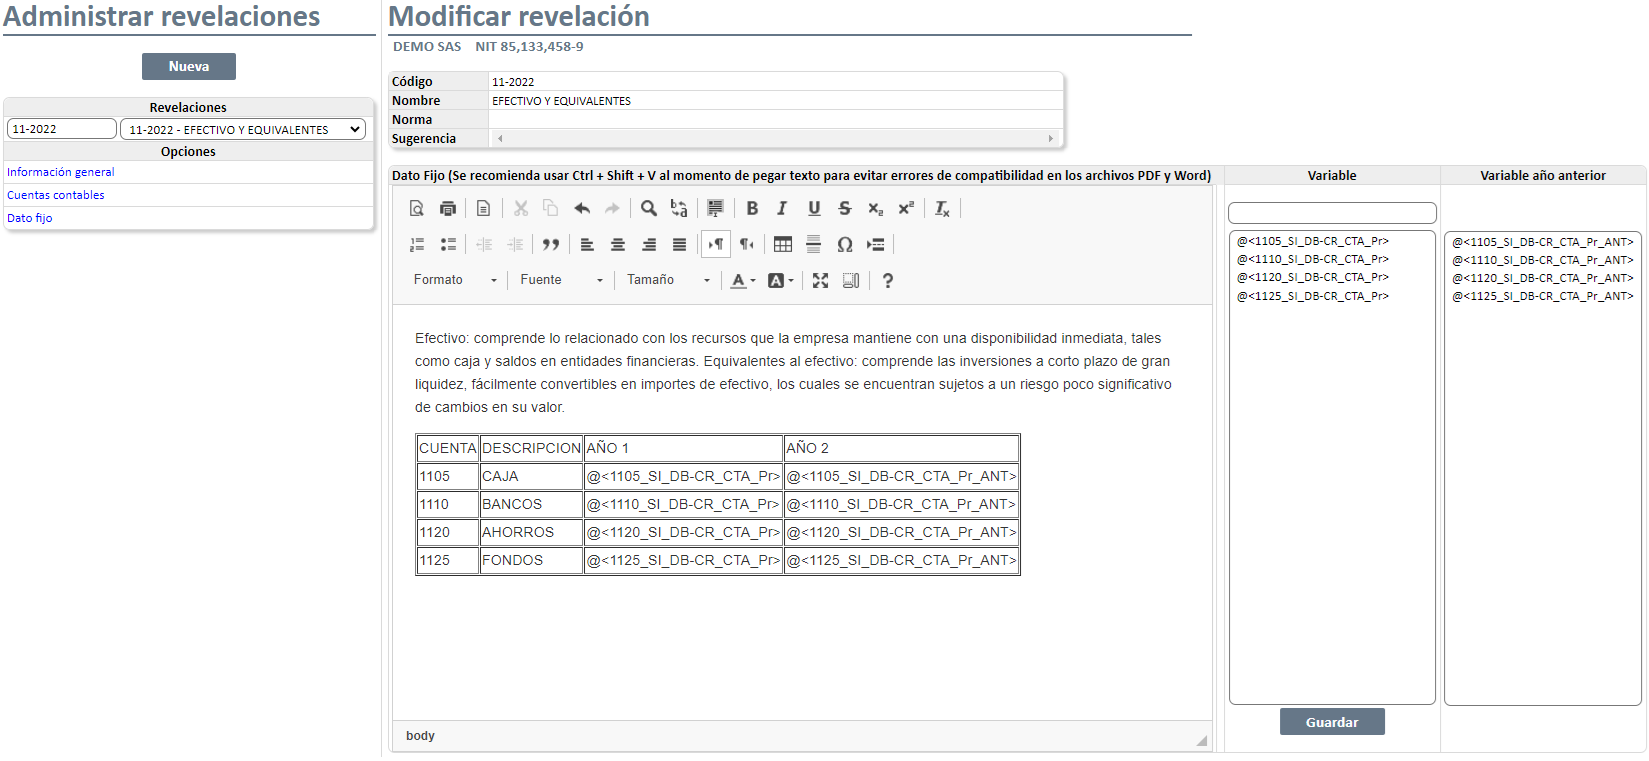Undo the last edit with the arrow icon
The width and height of the screenshot is (1649, 761).
click(582, 208)
